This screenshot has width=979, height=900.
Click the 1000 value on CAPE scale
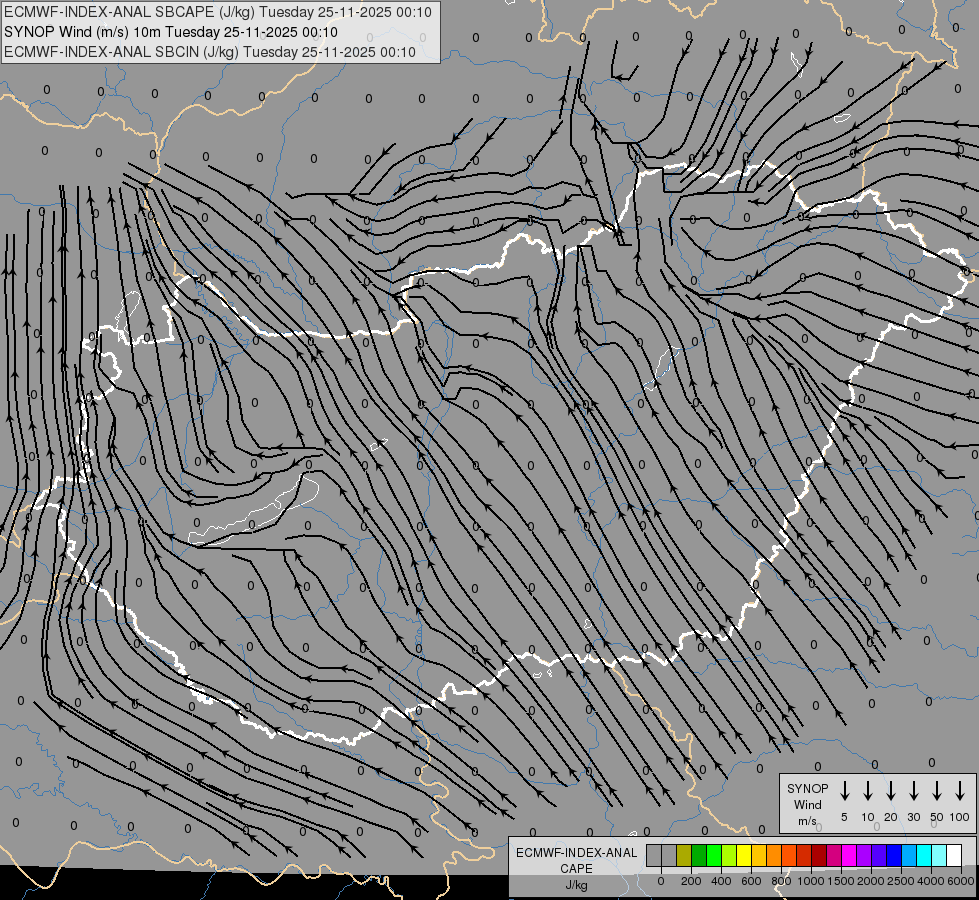click(811, 881)
